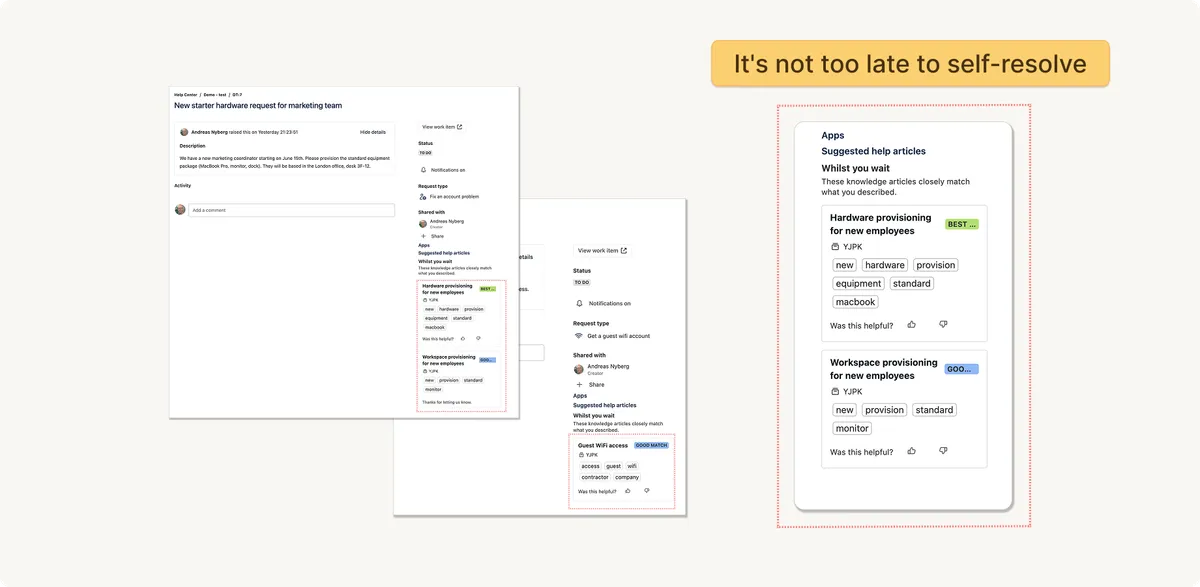Screen dimensions: 1200x587
Task: Click external-link icon on View work item, marketing window
Action: tap(459, 127)
